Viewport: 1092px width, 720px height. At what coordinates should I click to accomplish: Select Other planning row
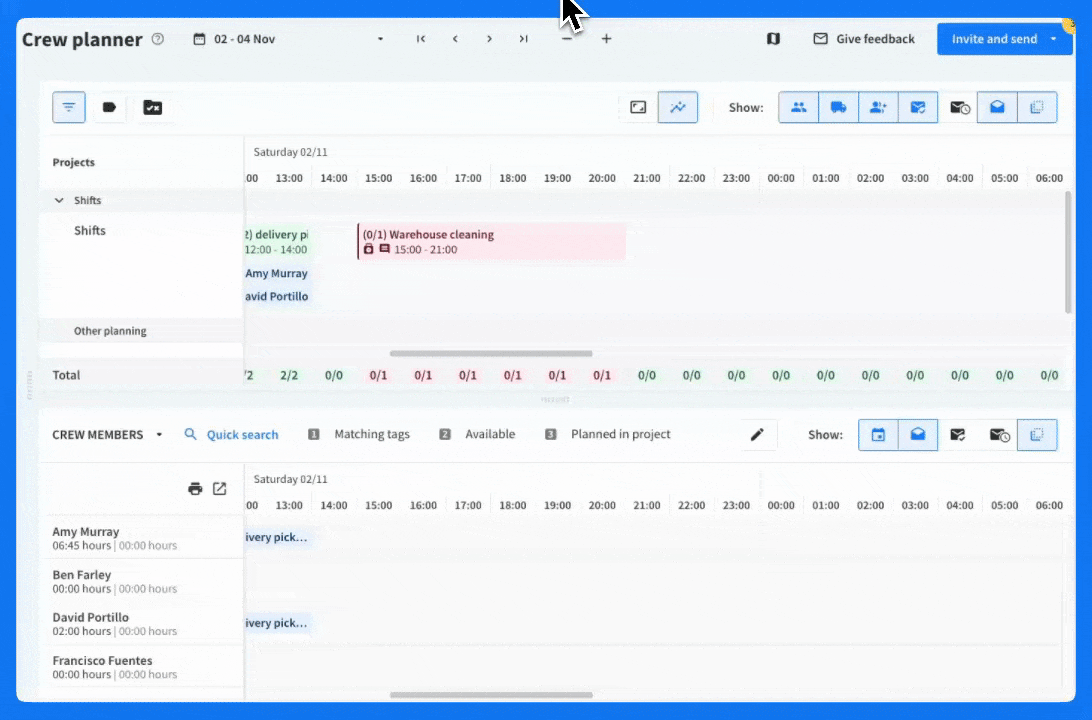(x=110, y=331)
